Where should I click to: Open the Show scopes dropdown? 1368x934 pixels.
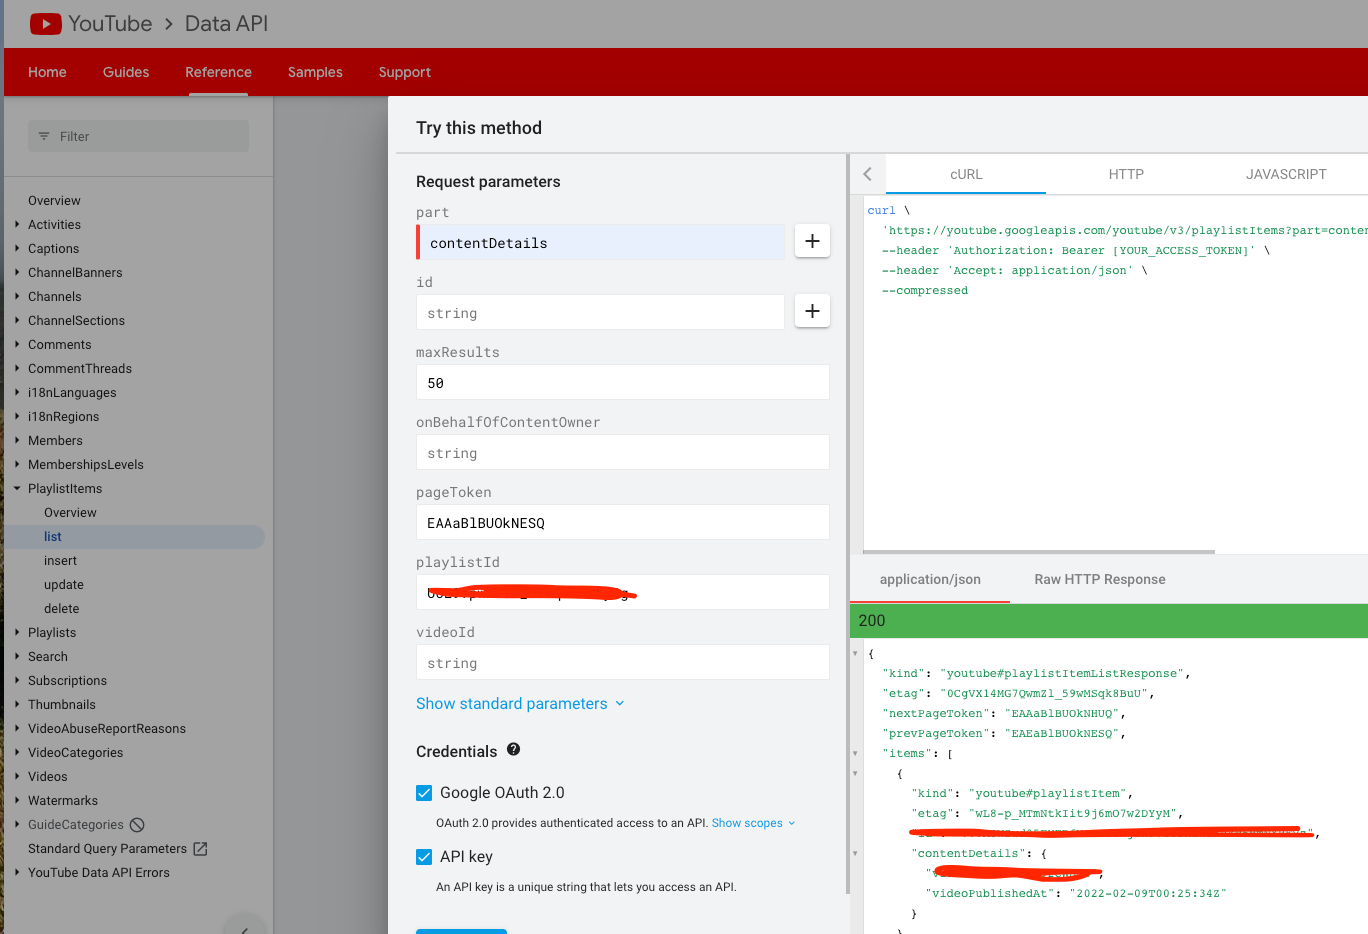(754, 823)
